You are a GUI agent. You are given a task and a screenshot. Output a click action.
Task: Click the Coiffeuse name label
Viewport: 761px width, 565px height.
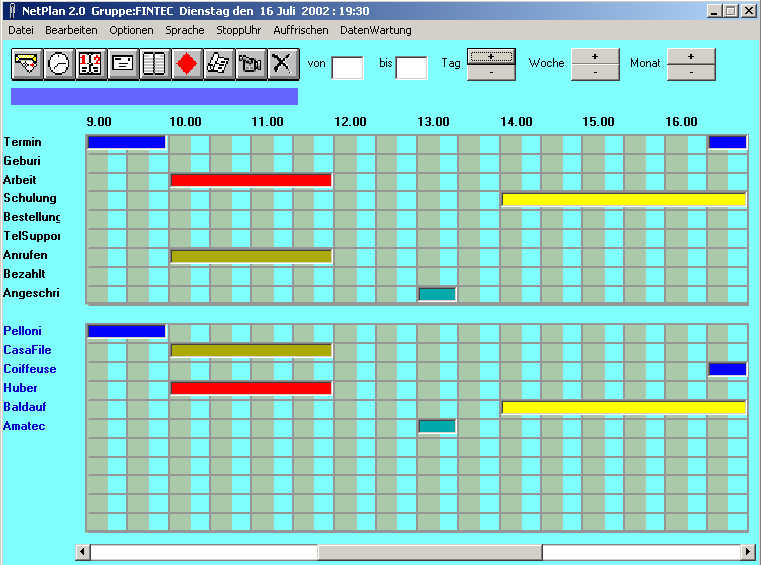click(x=30, y=369)
